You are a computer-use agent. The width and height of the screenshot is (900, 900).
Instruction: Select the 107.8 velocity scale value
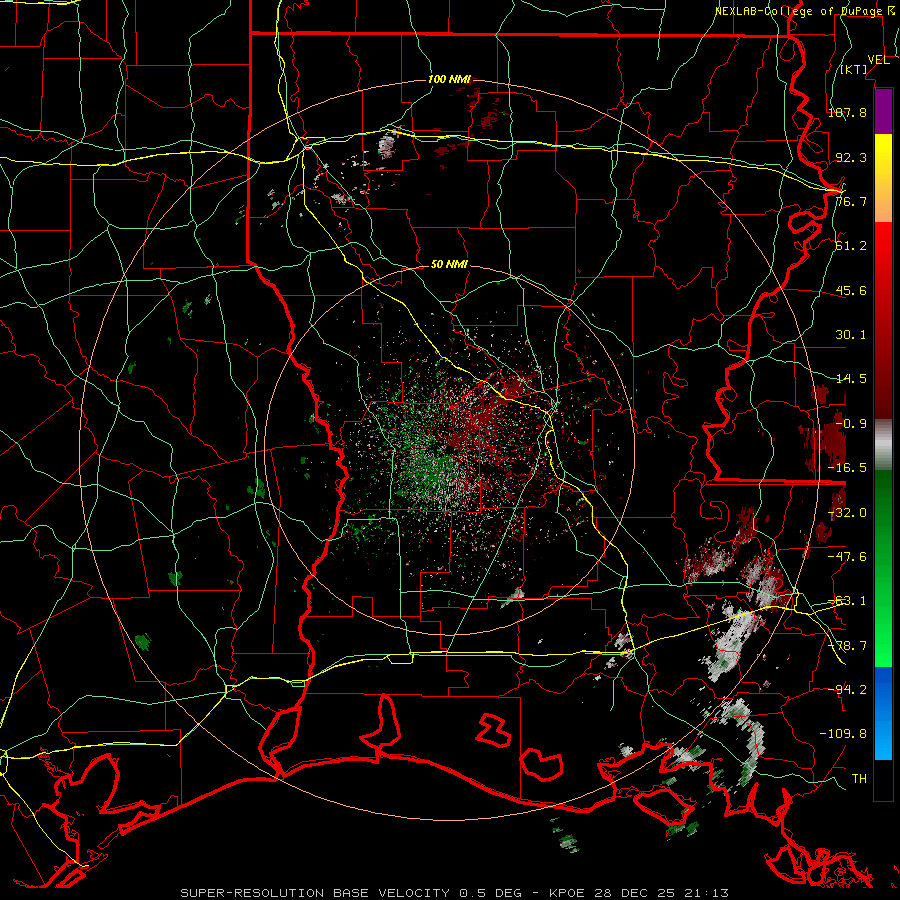point(847,112)
